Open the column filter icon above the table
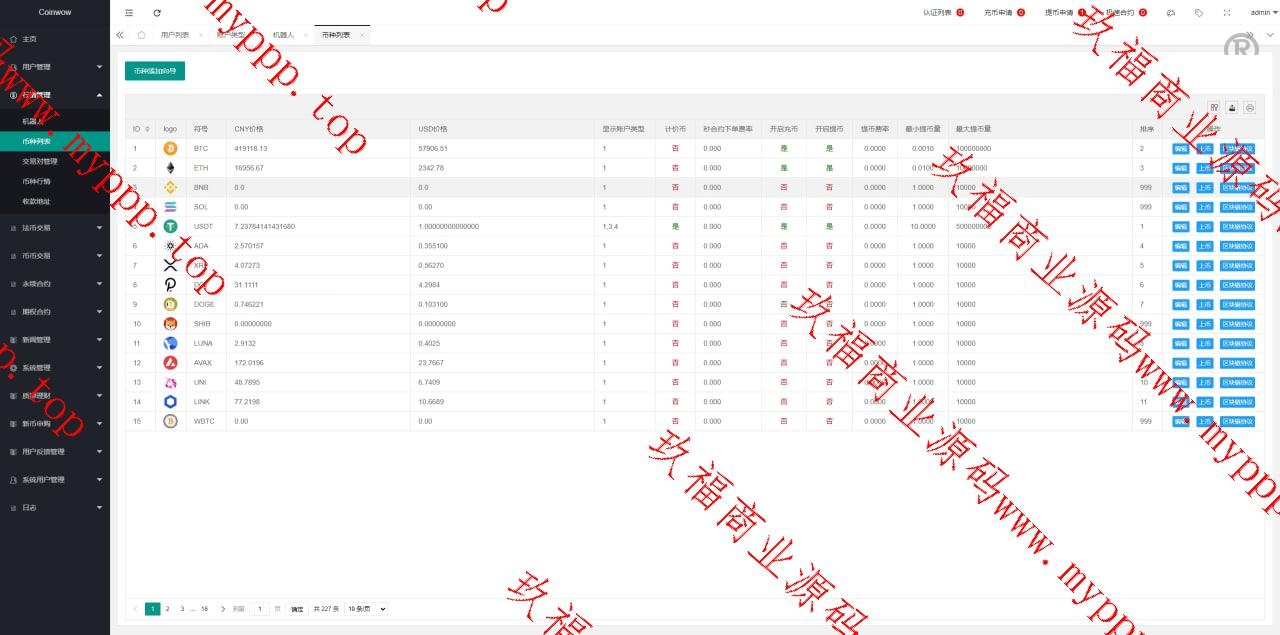Viewport: 1280px width, 635px height. (x=1214, y=107)
